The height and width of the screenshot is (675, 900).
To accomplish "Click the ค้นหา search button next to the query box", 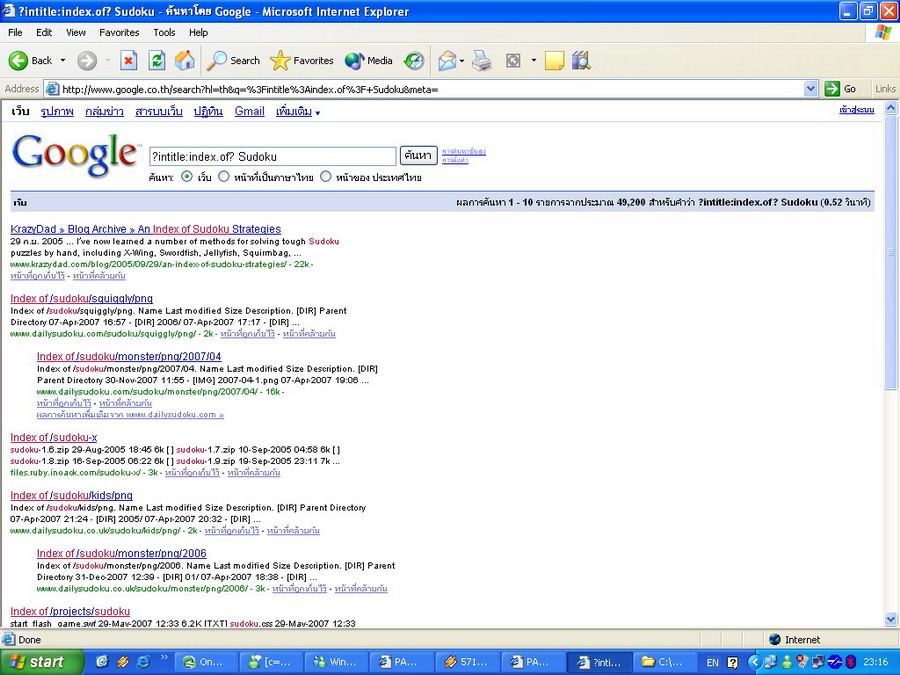I will click(418, 156).
